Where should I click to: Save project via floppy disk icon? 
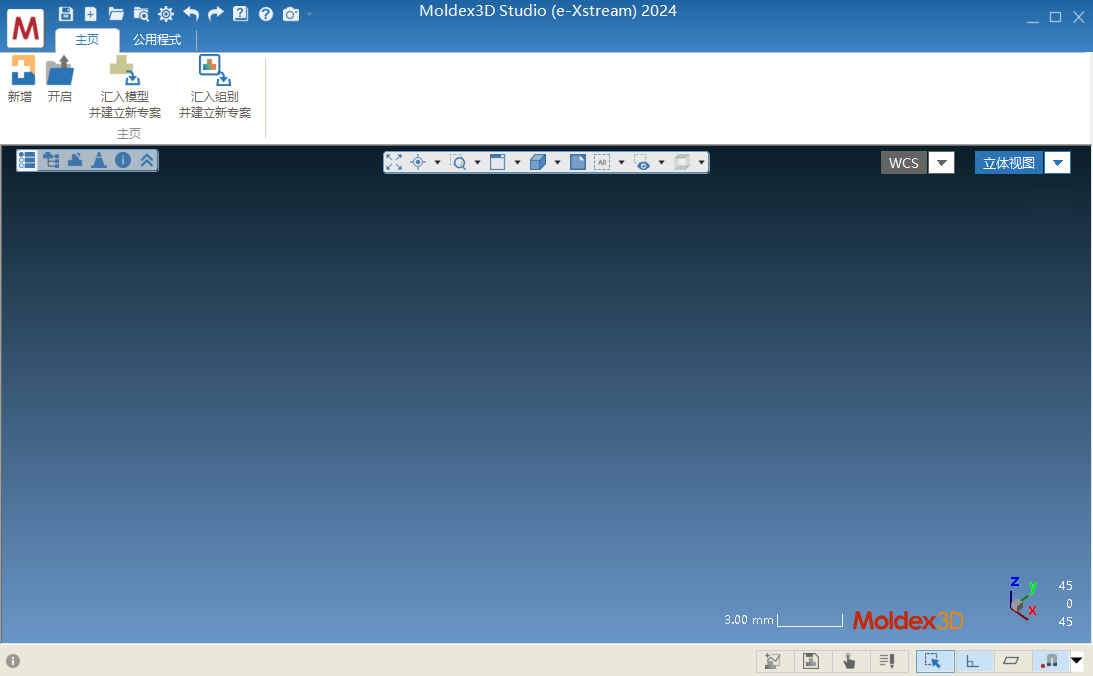(x=66, y=14)
